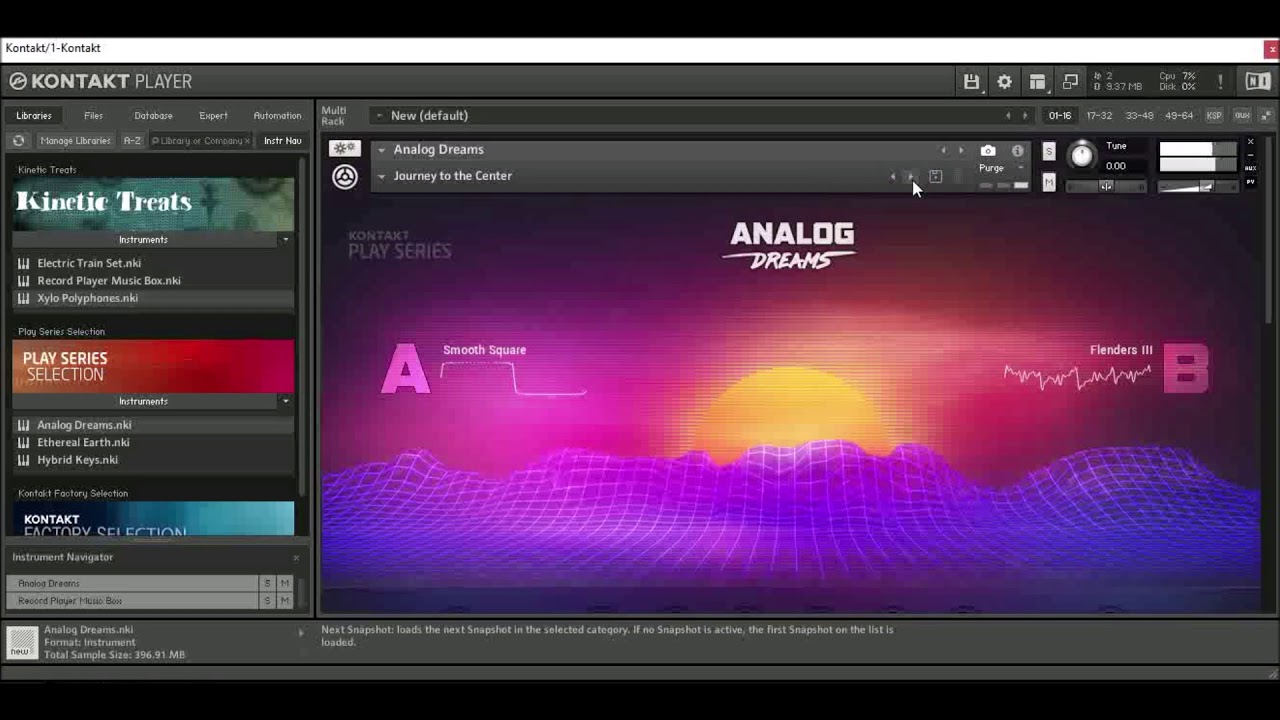Click the minimized view window icon

(1070, 82)
